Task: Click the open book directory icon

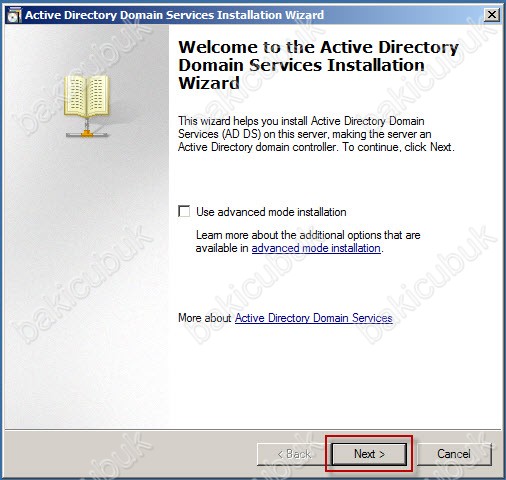Action: (x=87, y=96)
